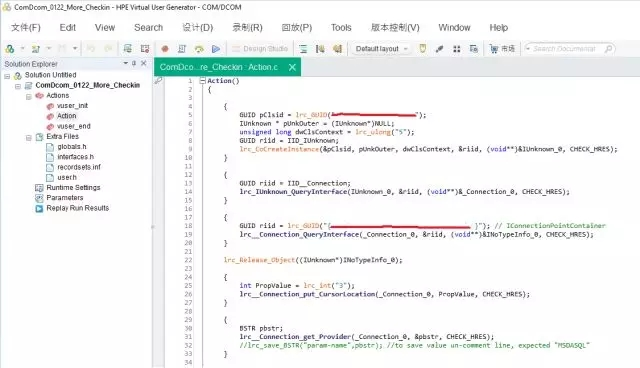Click the recording options toolbar icon
640x368 pixels.
(x=144, y=49)
